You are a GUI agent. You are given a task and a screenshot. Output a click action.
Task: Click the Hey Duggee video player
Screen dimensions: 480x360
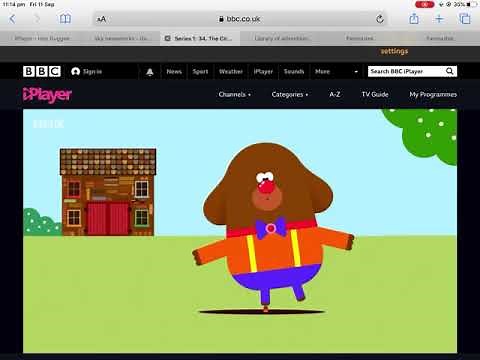[240, 231]
